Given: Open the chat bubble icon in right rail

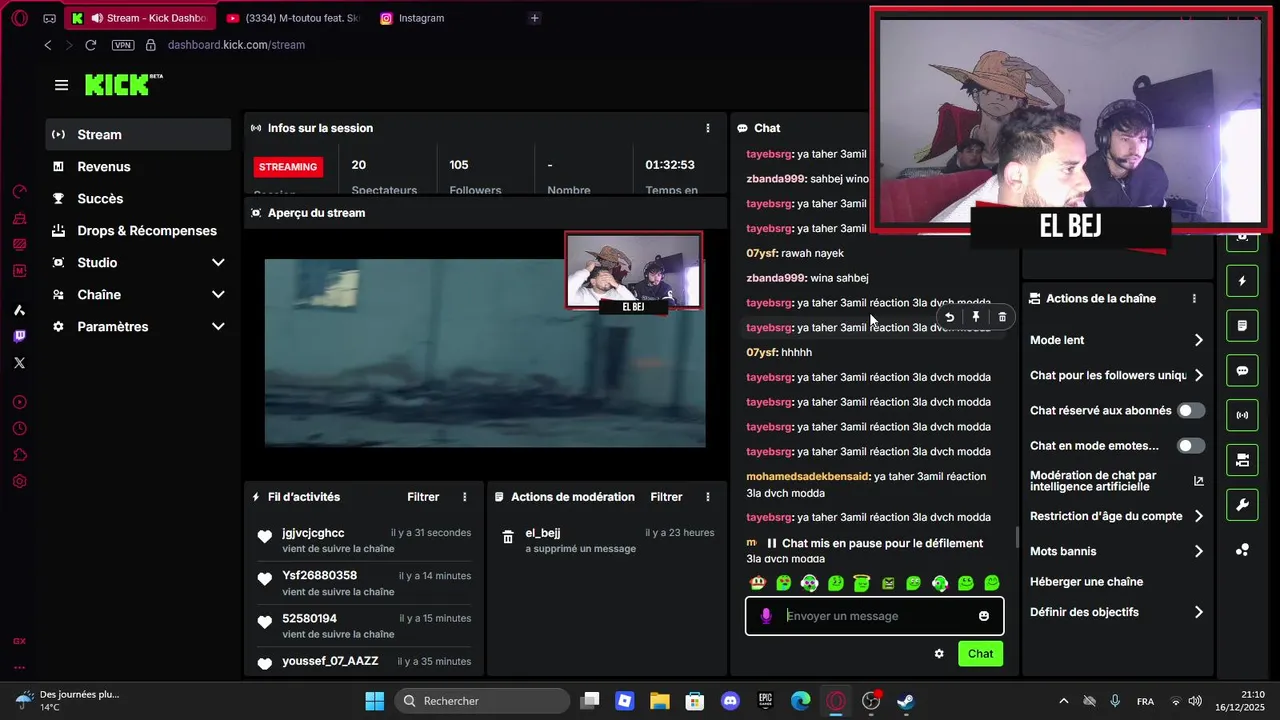Looking at the screenshot, I should click(1242, 370).
